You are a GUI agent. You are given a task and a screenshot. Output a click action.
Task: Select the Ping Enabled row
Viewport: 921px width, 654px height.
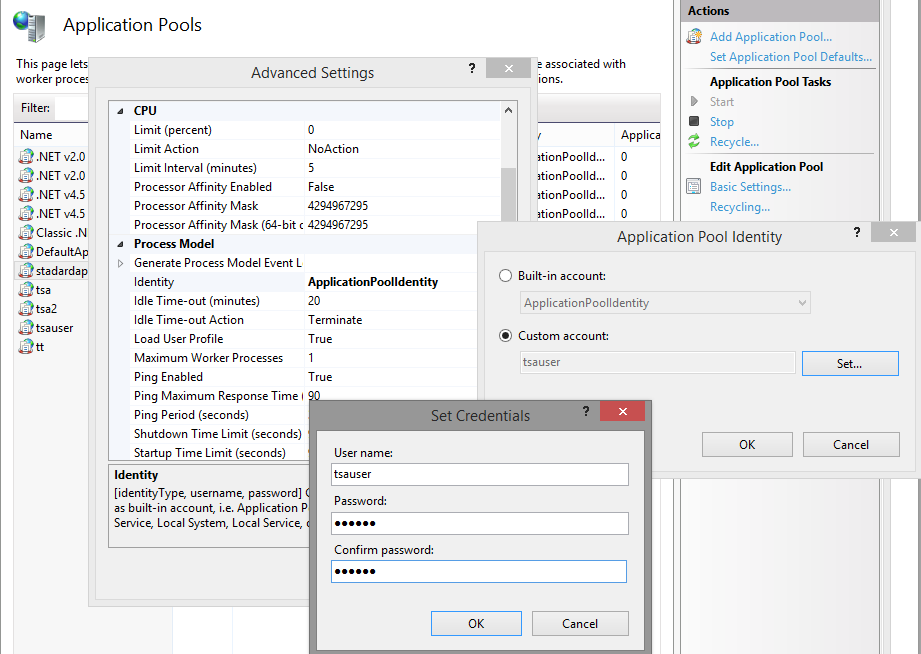point(303,377)
